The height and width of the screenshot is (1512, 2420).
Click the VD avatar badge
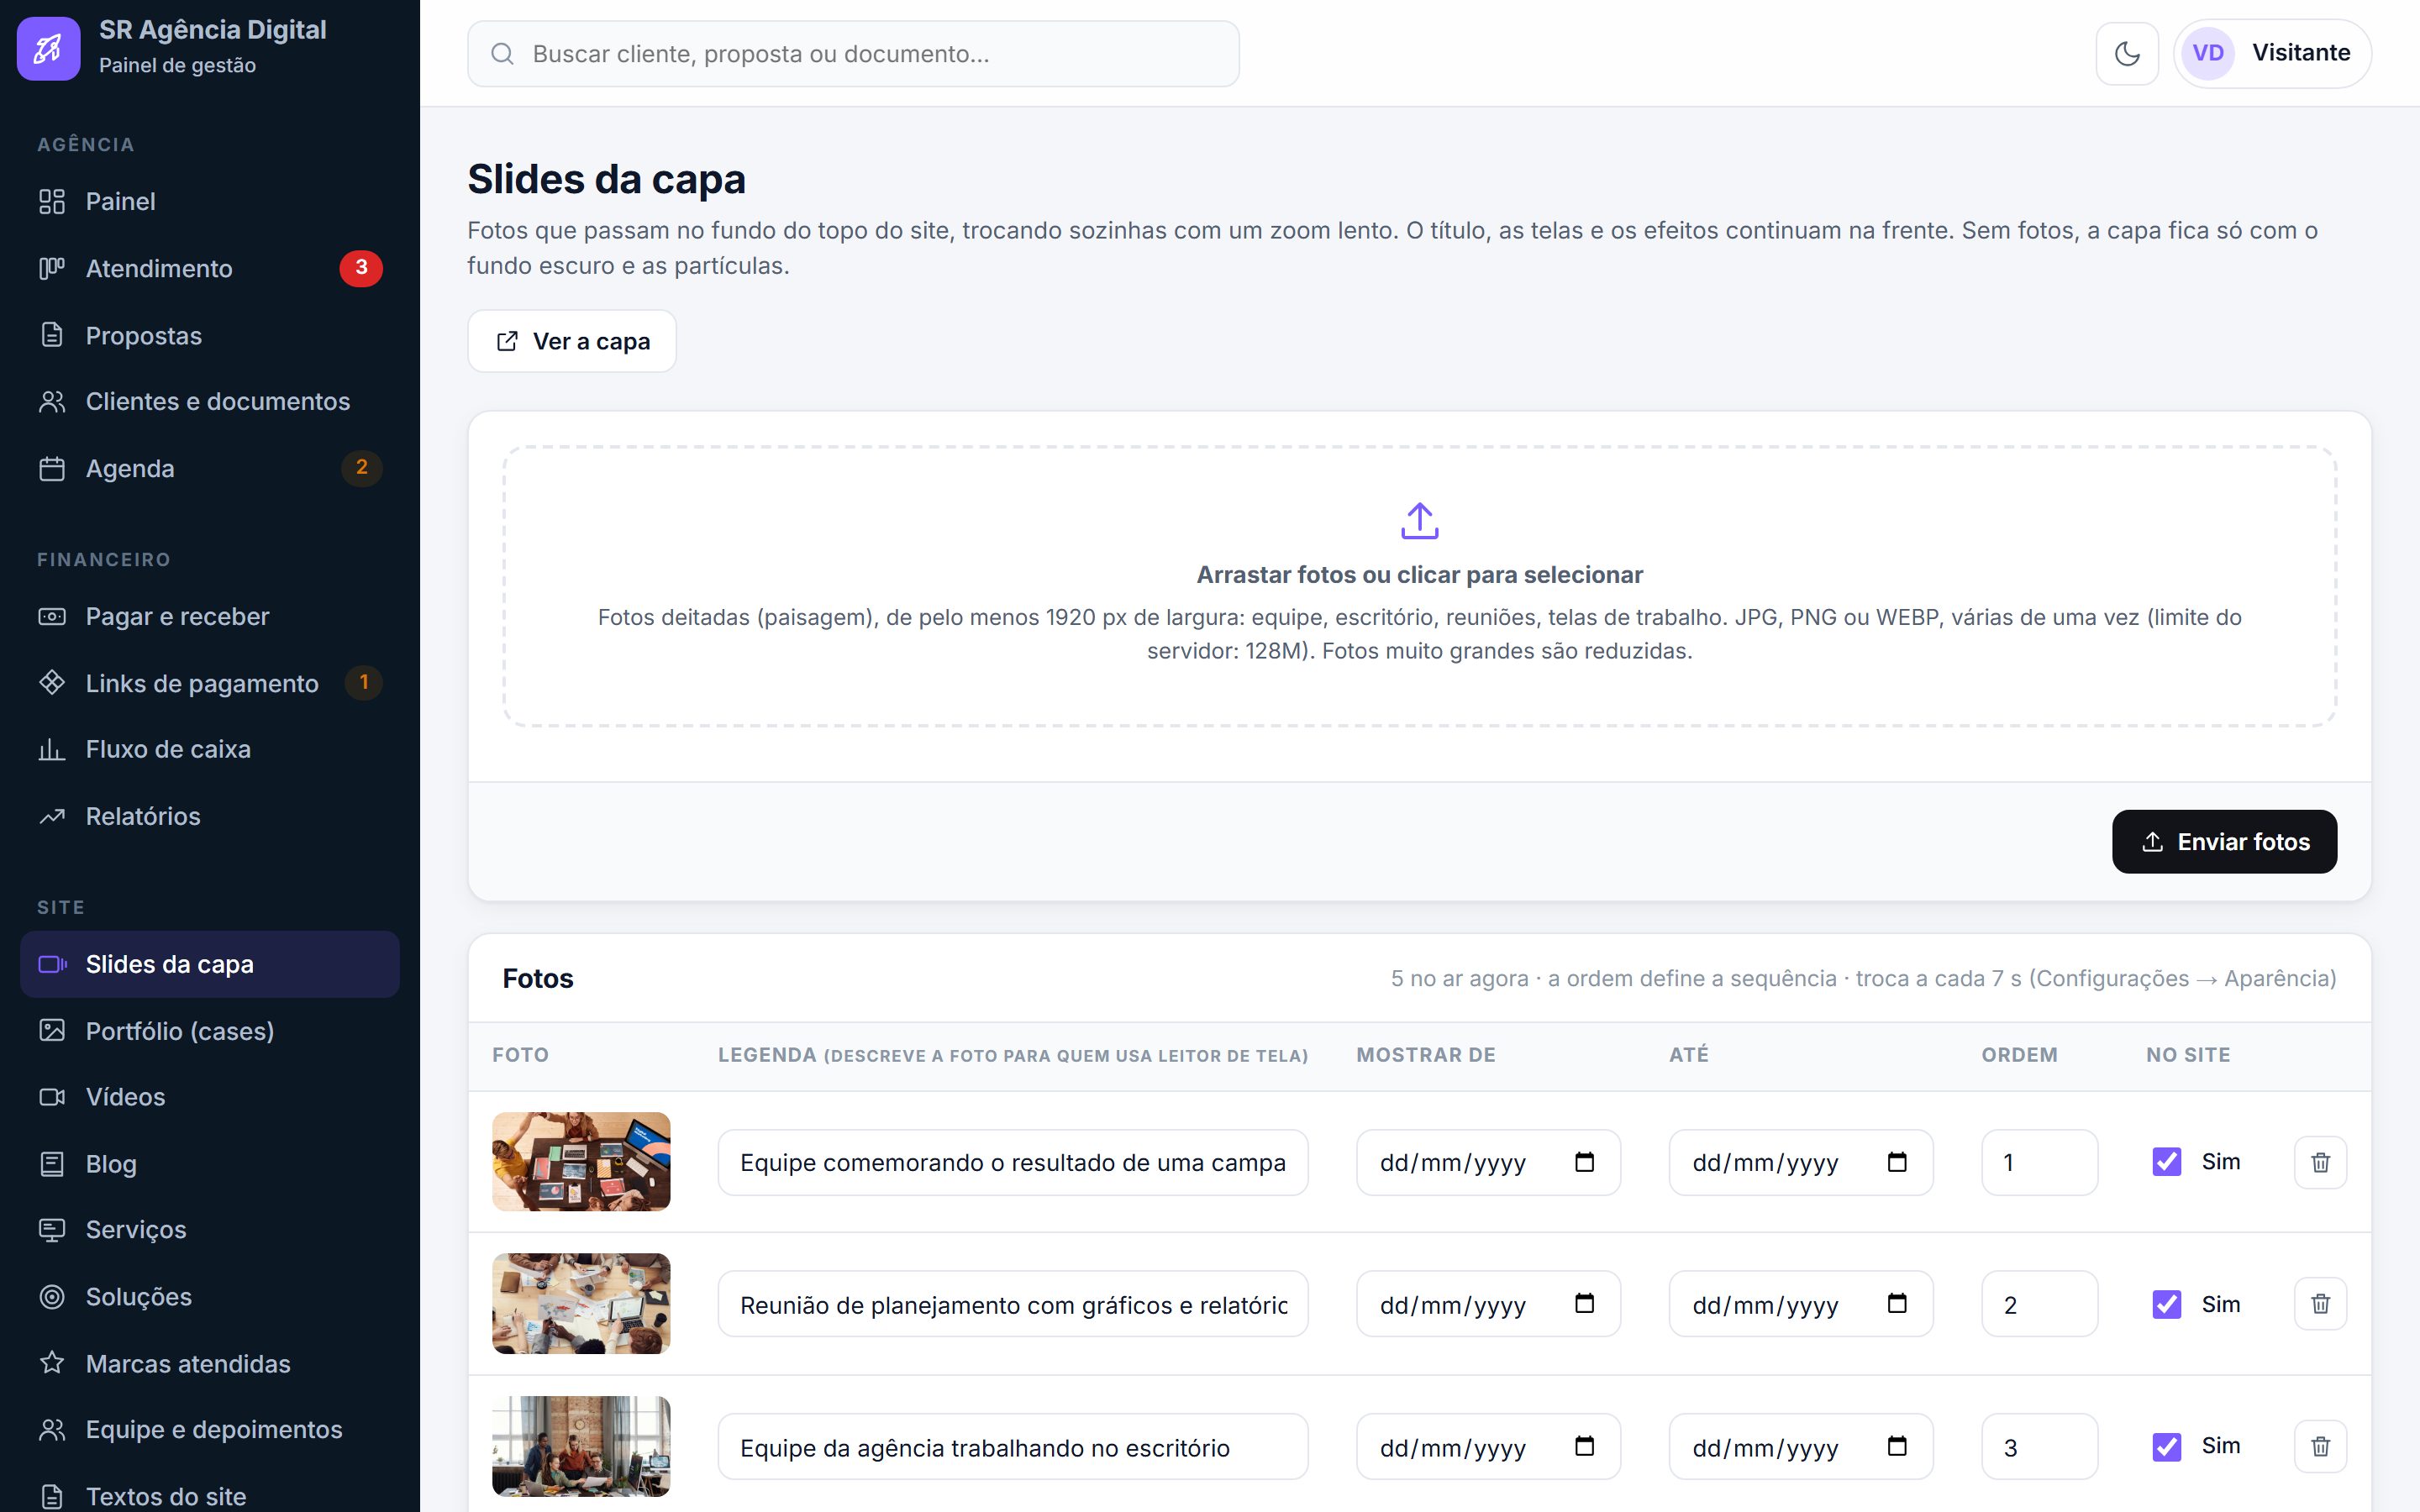[x=2208, y=53]
